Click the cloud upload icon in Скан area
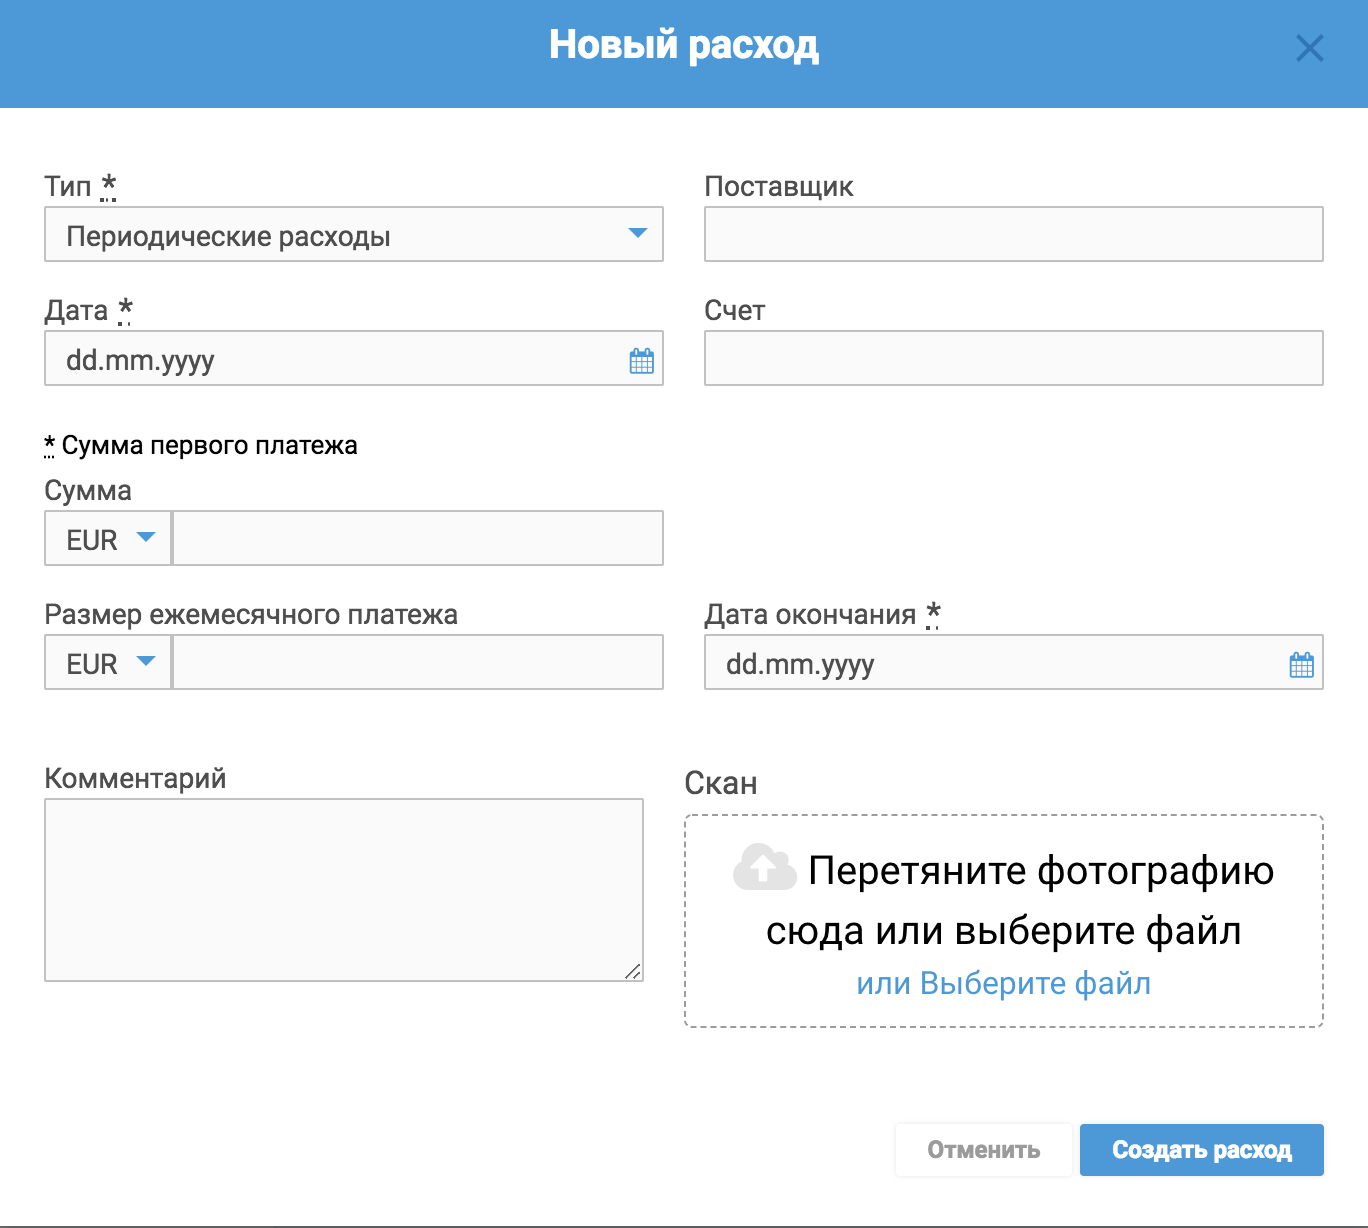 764,867
